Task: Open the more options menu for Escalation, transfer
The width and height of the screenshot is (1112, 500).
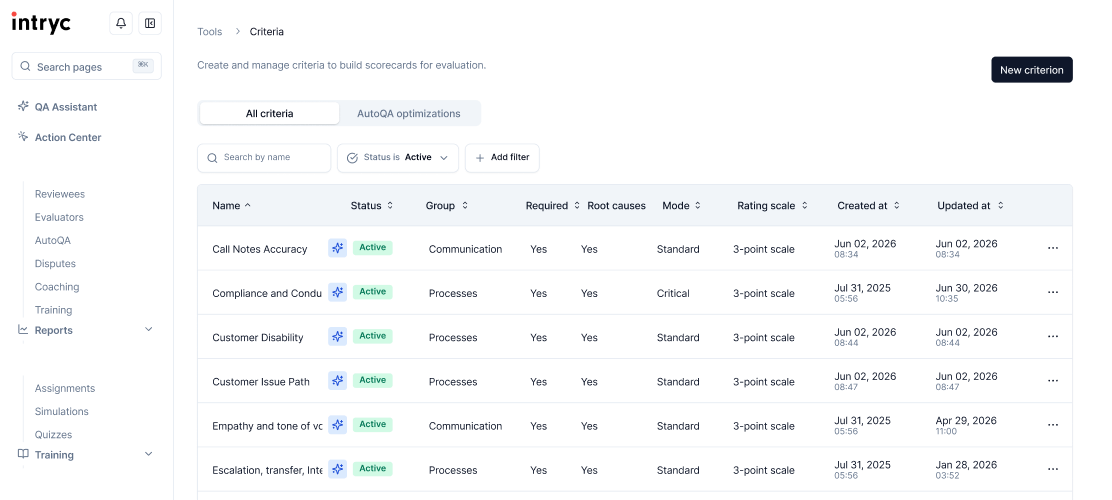Action: (1052, 470)
